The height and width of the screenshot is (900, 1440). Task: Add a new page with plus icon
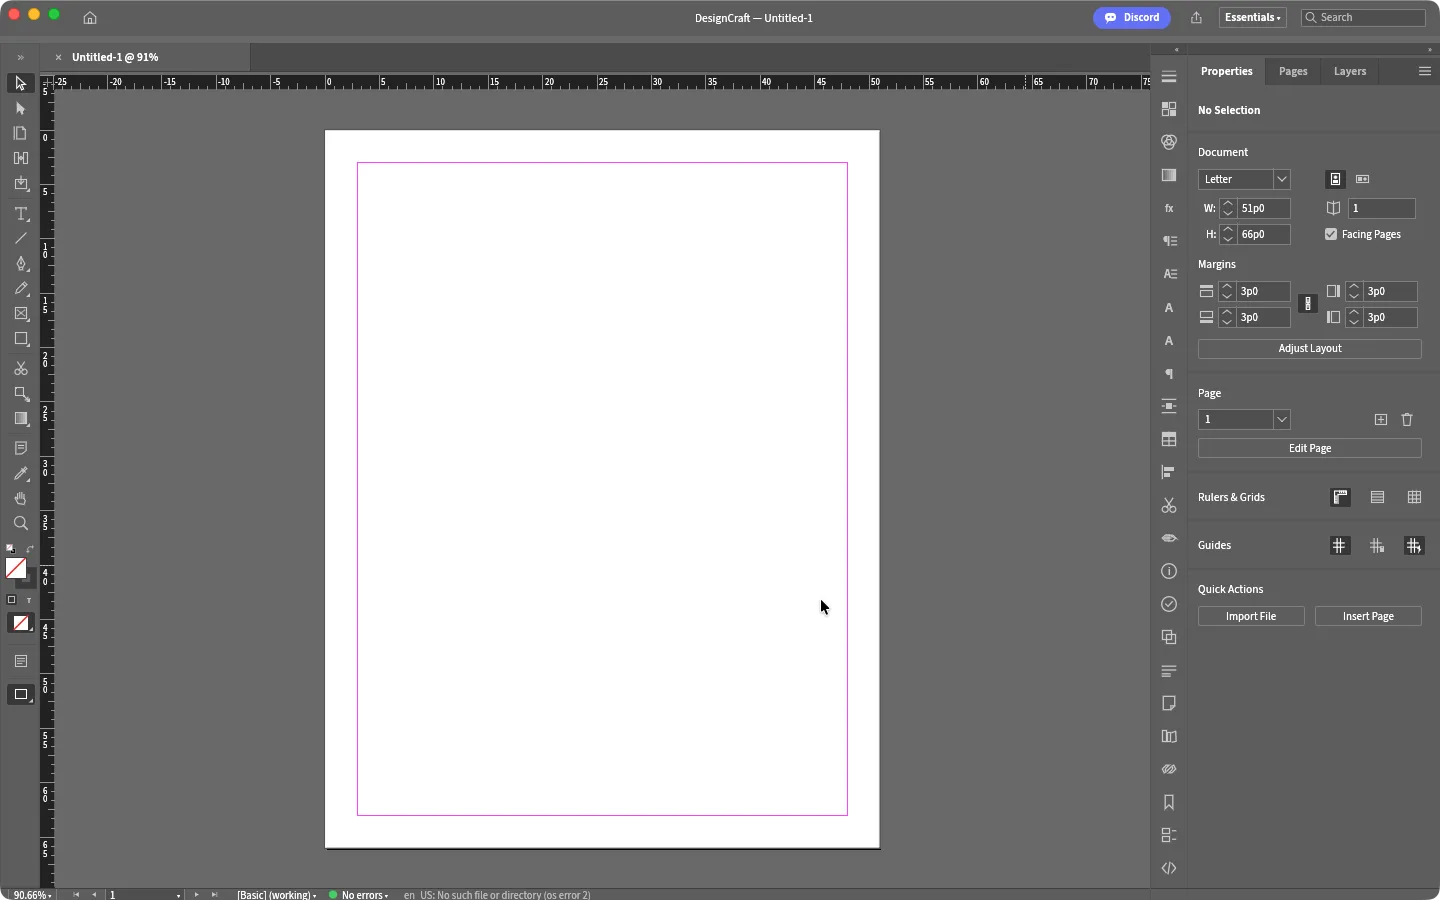pos(1381,420)
